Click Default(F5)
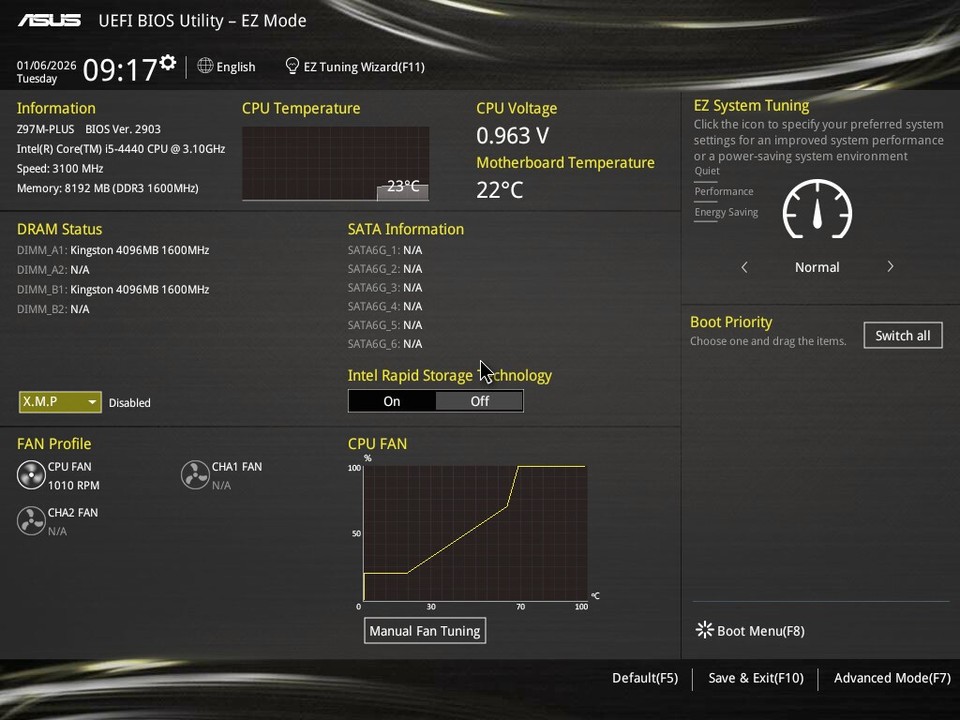Image resolution: width=960 pixels, height=720 pixels. [645, 678]
